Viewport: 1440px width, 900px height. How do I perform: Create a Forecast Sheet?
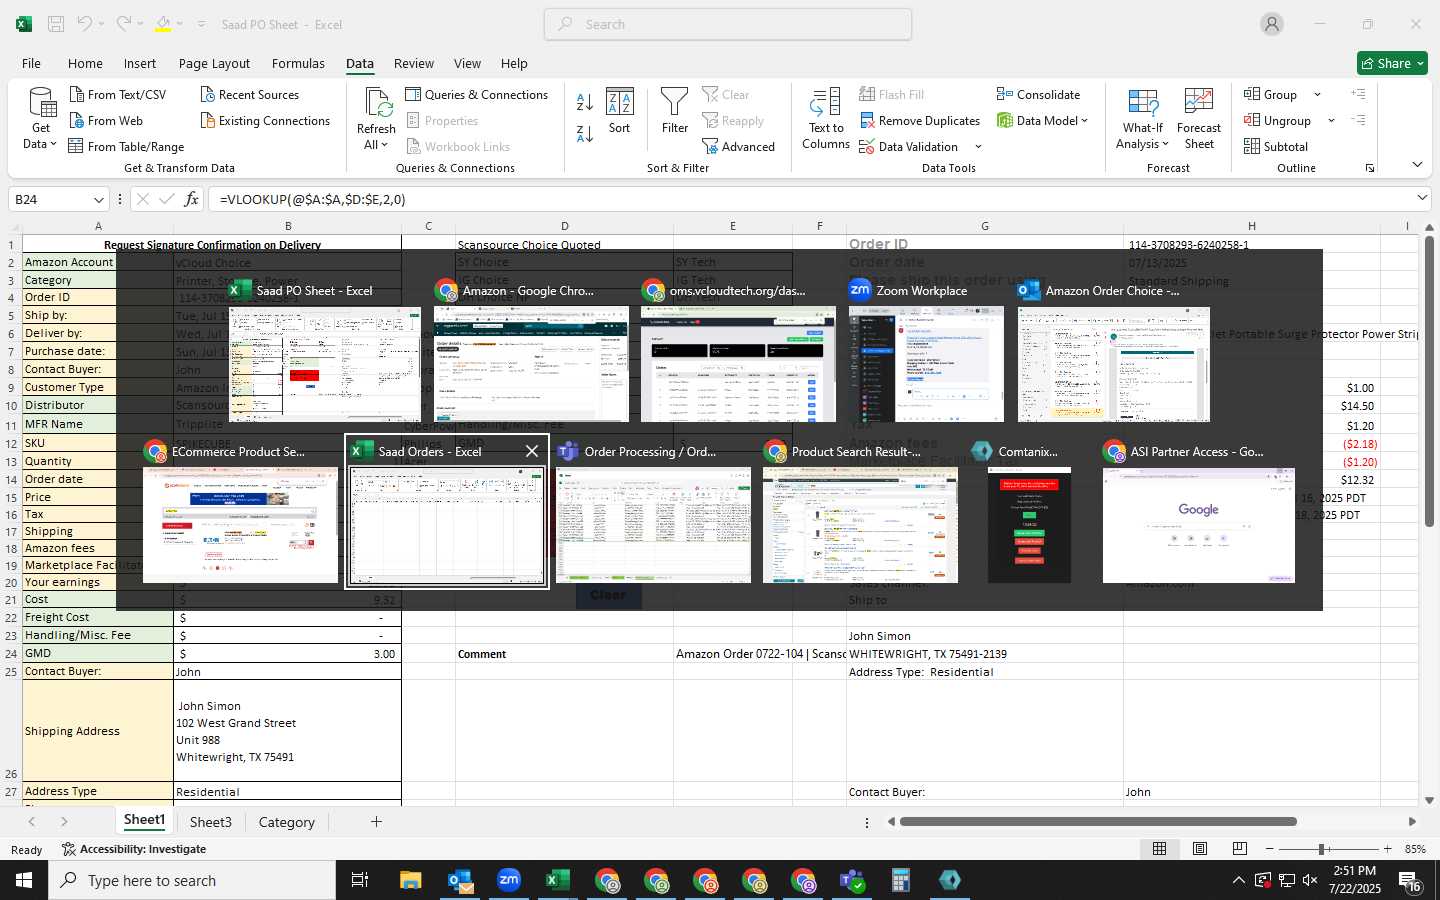tap(1199, 119)
